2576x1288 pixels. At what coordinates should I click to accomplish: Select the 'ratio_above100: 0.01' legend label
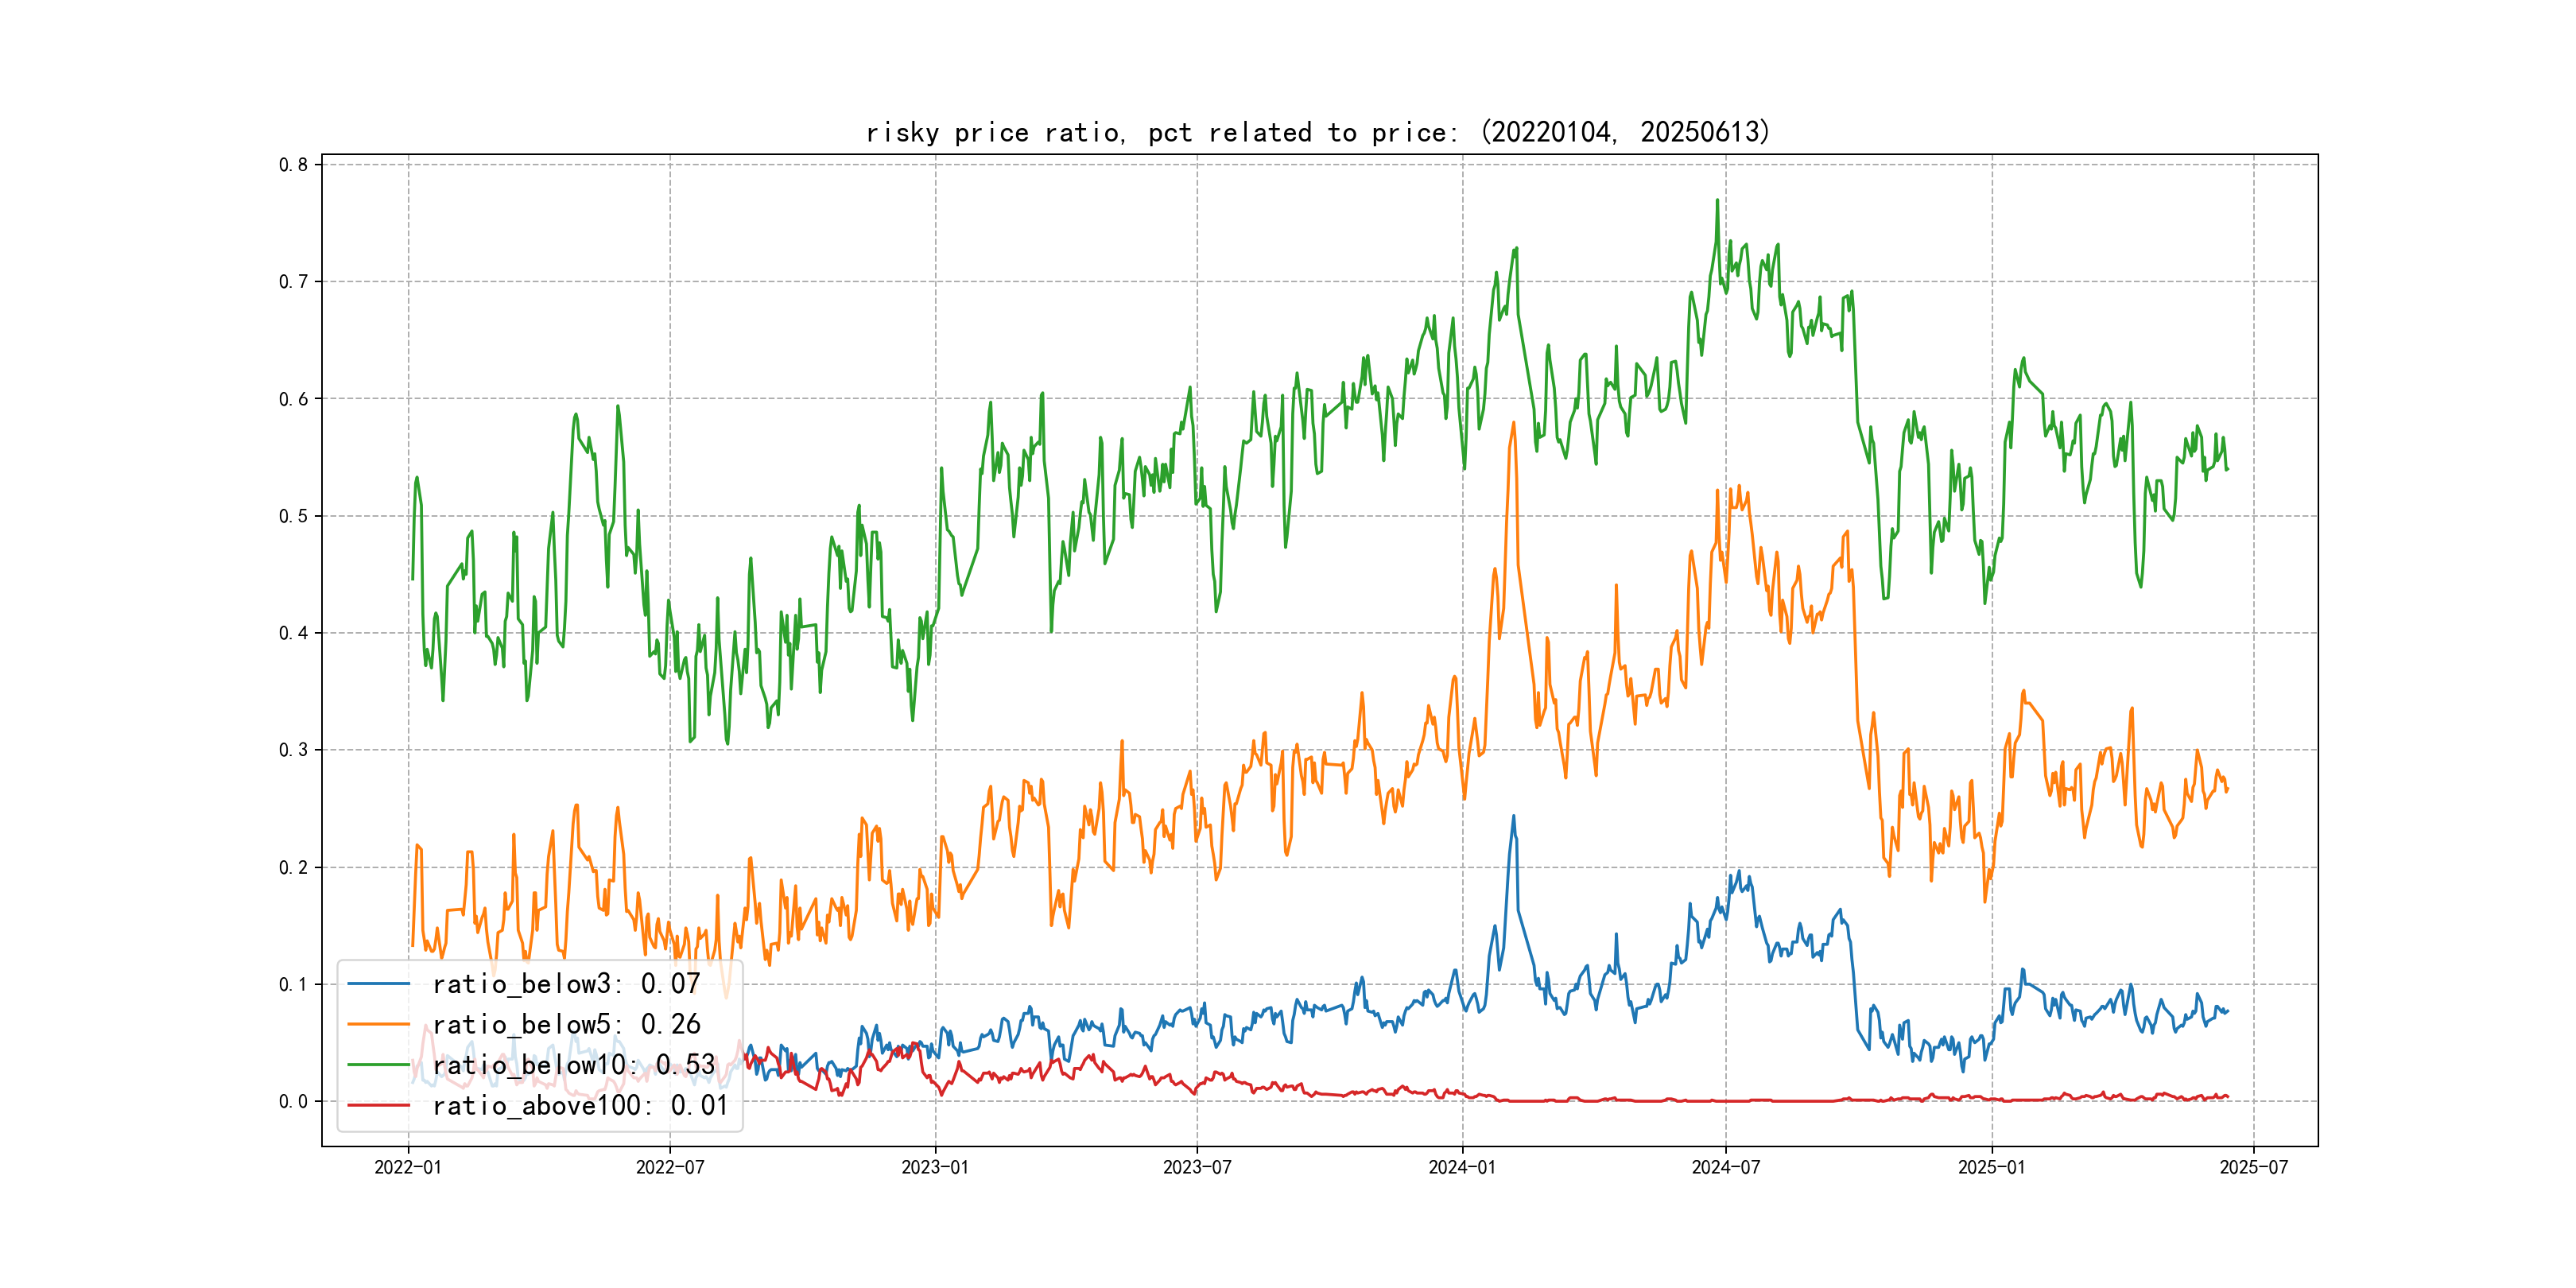pyautogui.click(x=580, y=1105)
